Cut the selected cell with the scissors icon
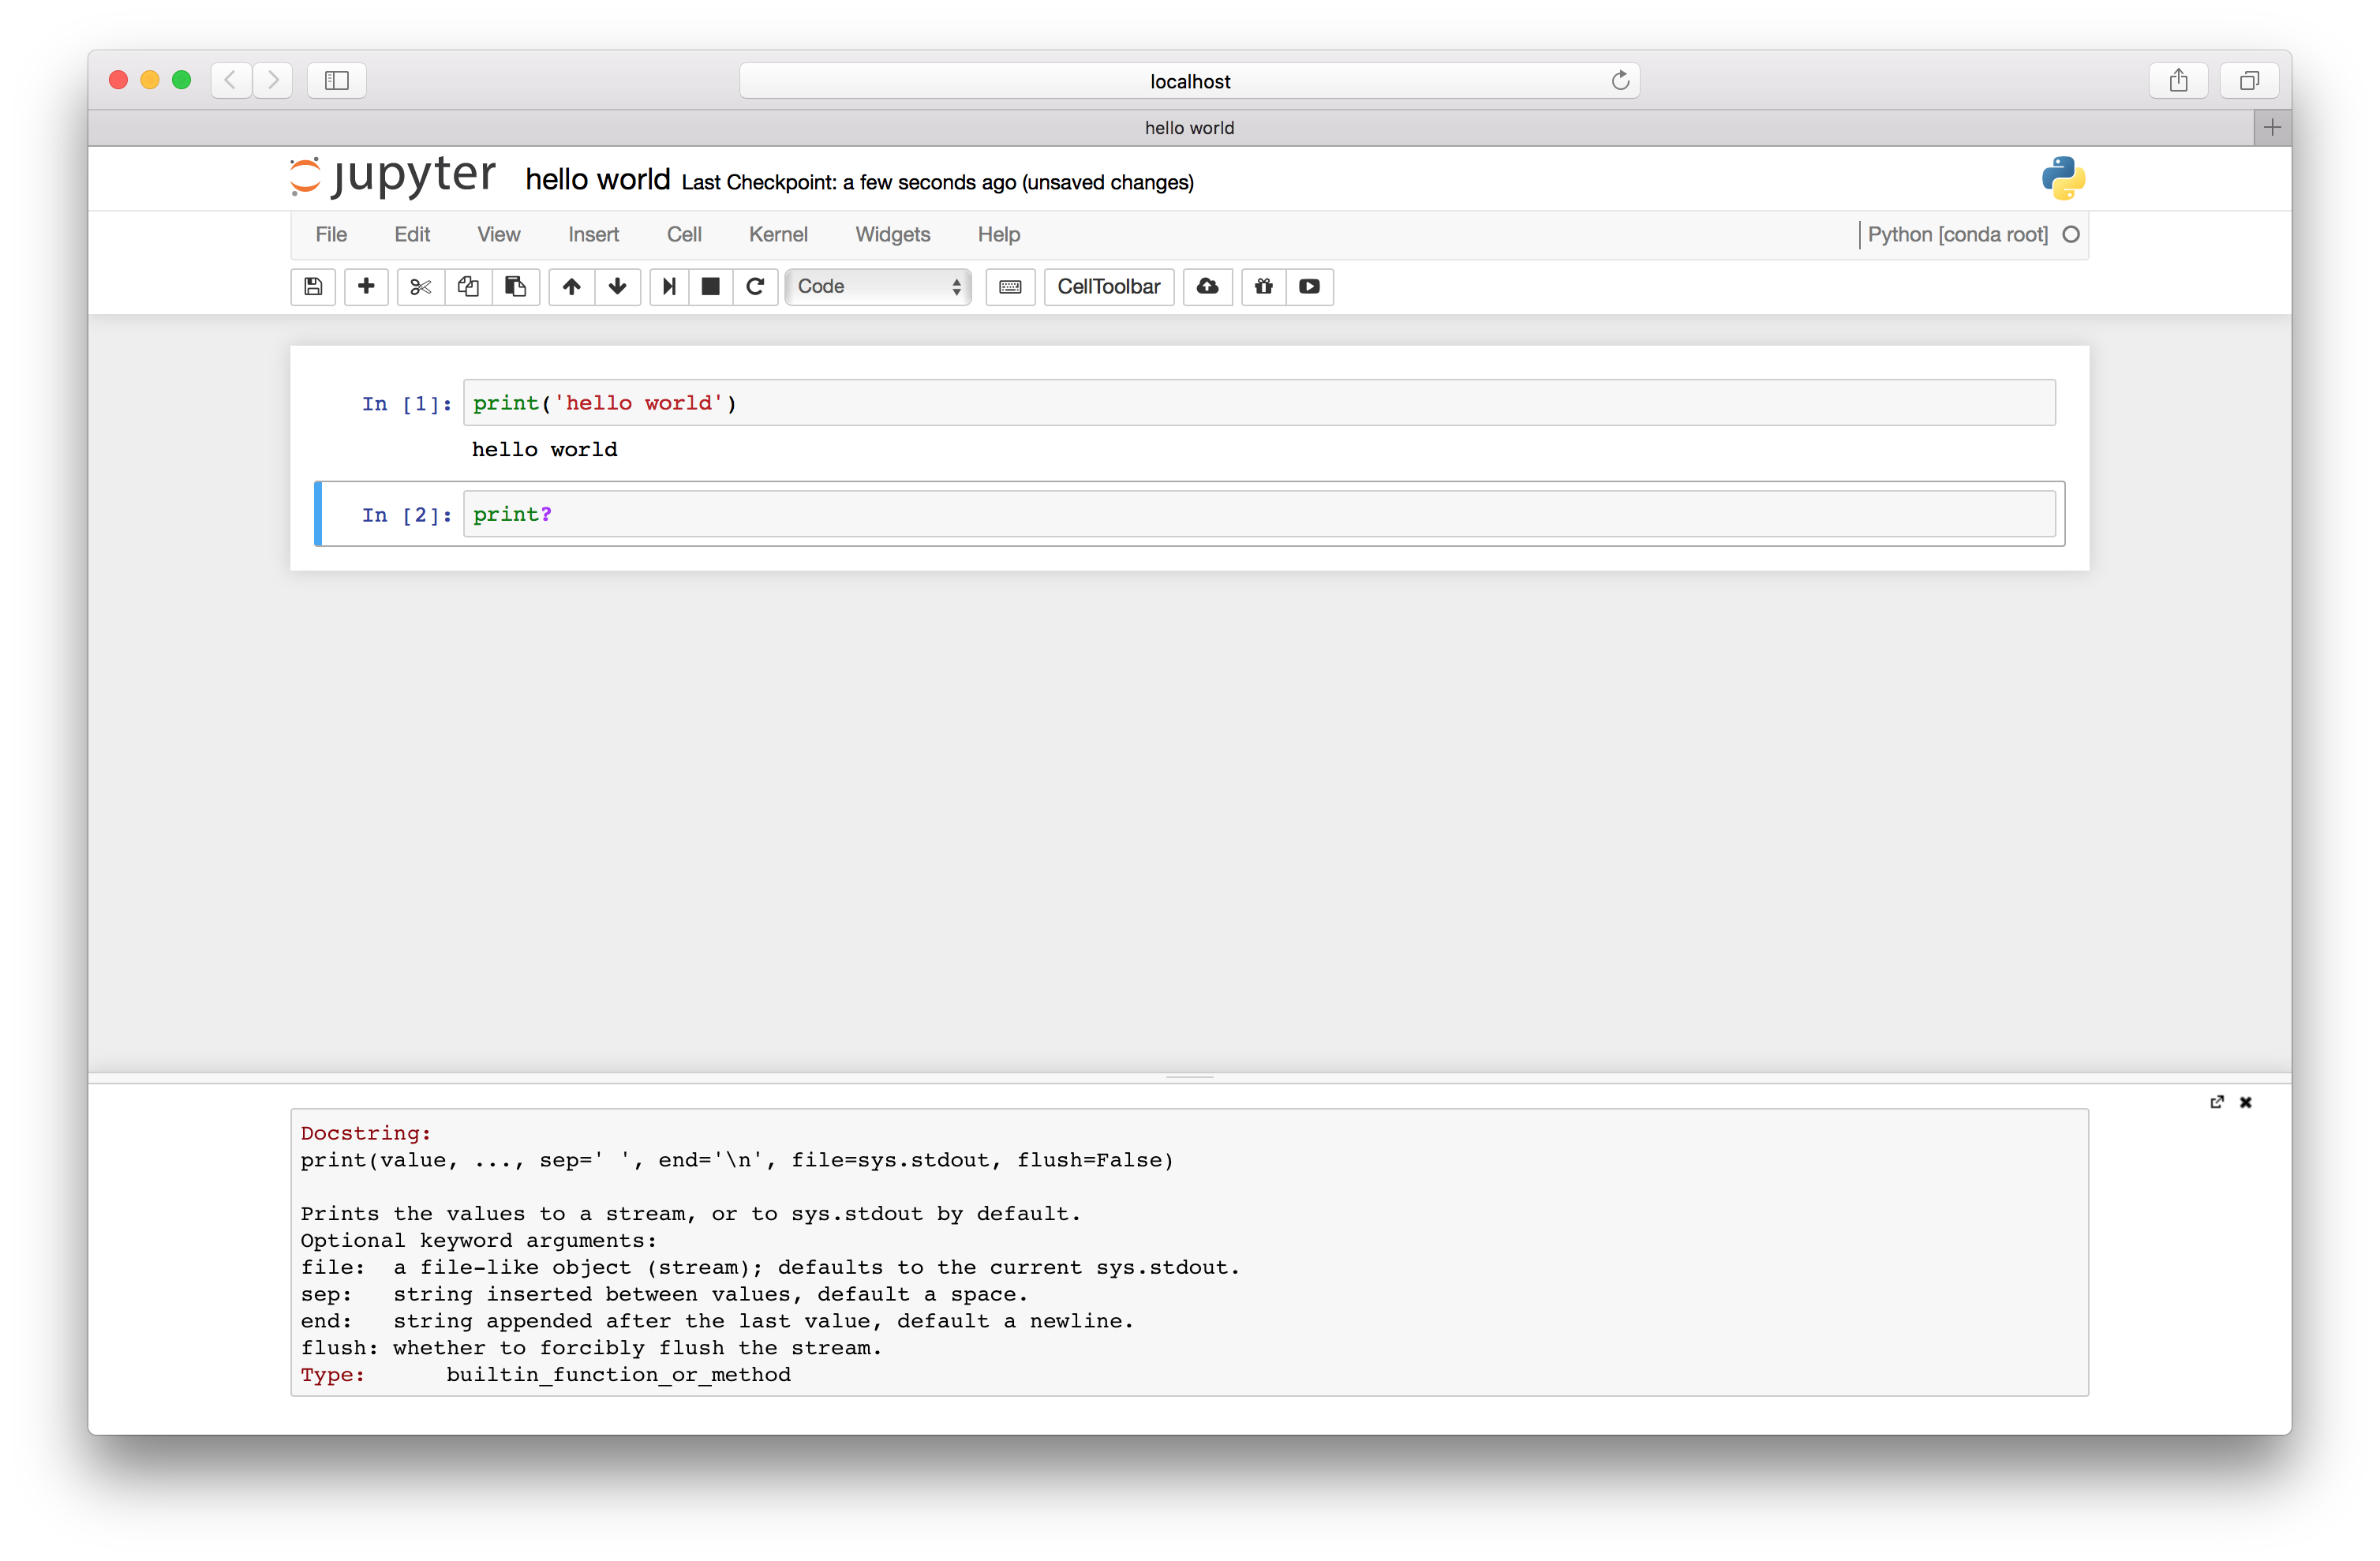Viewport: 2380px width, 1561px height. (420, 287)
